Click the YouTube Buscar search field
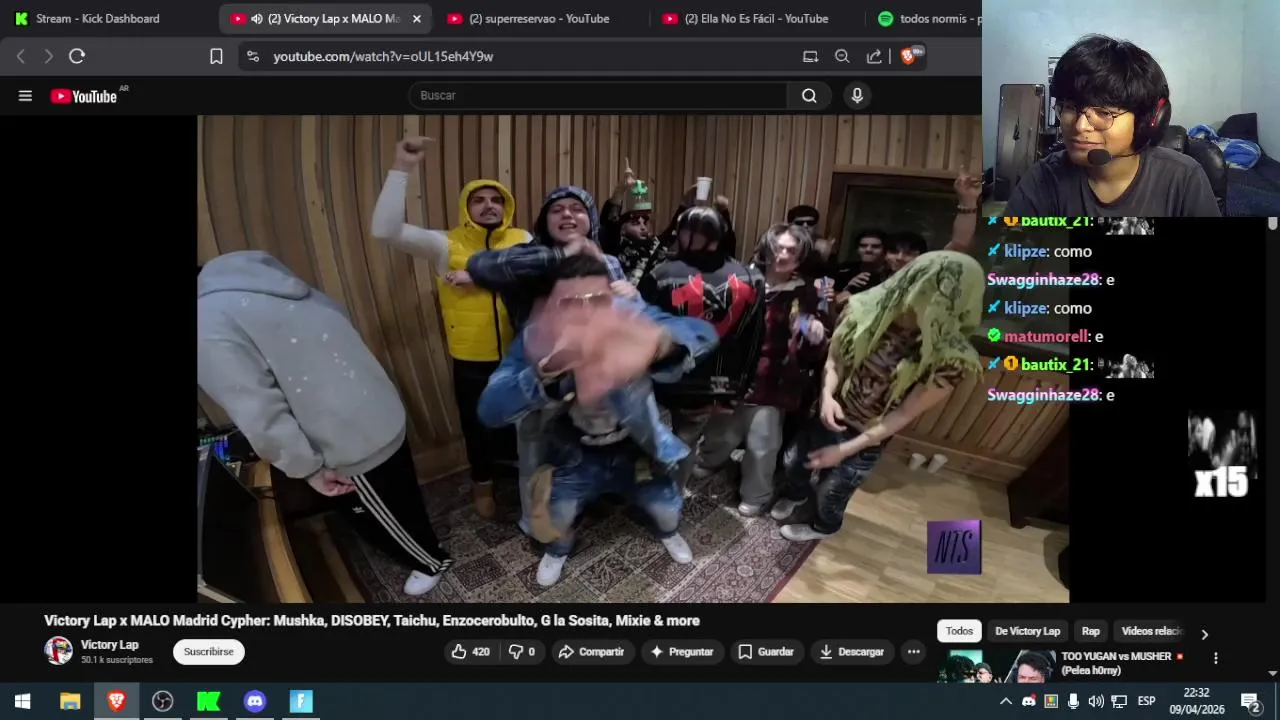Viewport: 1280px width, 720px height. pyautogui.click(x=598, y=96)
